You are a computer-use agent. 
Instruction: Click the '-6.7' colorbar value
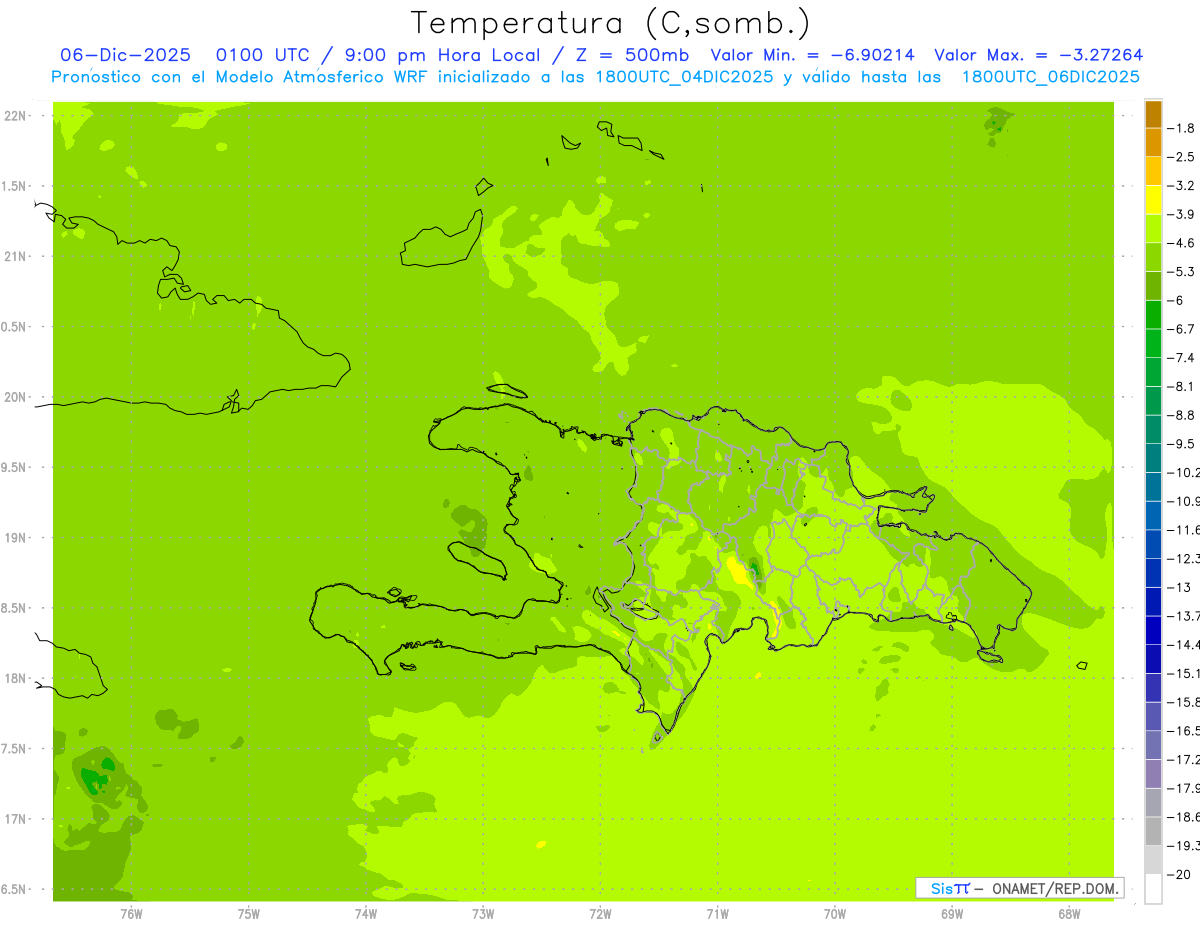1182,329
